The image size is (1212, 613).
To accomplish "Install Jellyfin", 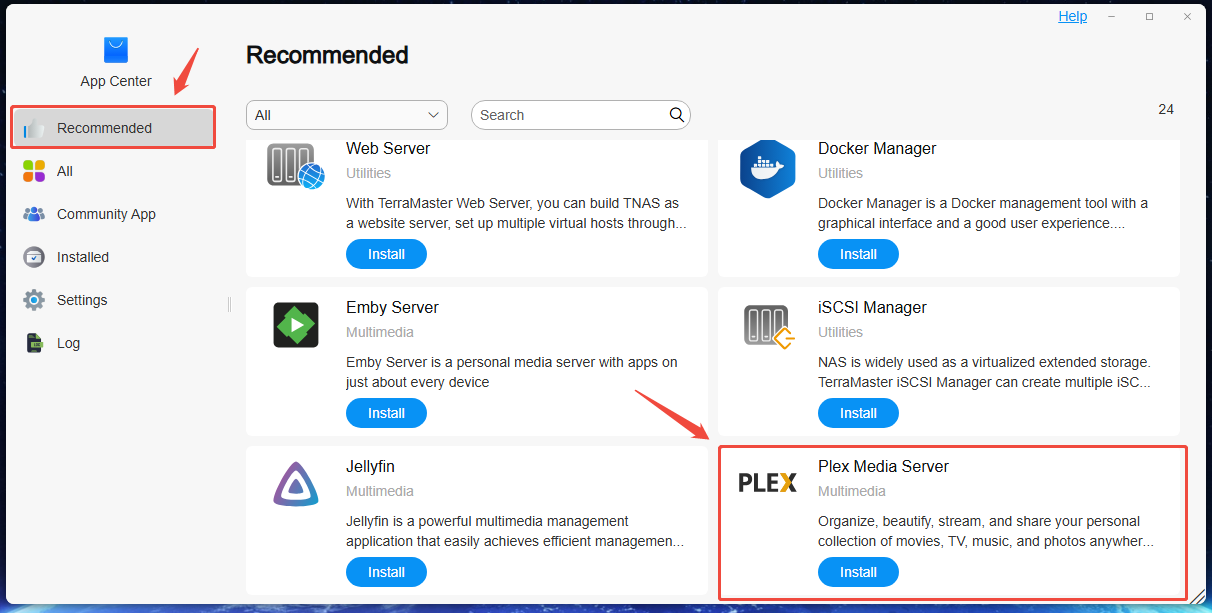I will click(386, 572).
